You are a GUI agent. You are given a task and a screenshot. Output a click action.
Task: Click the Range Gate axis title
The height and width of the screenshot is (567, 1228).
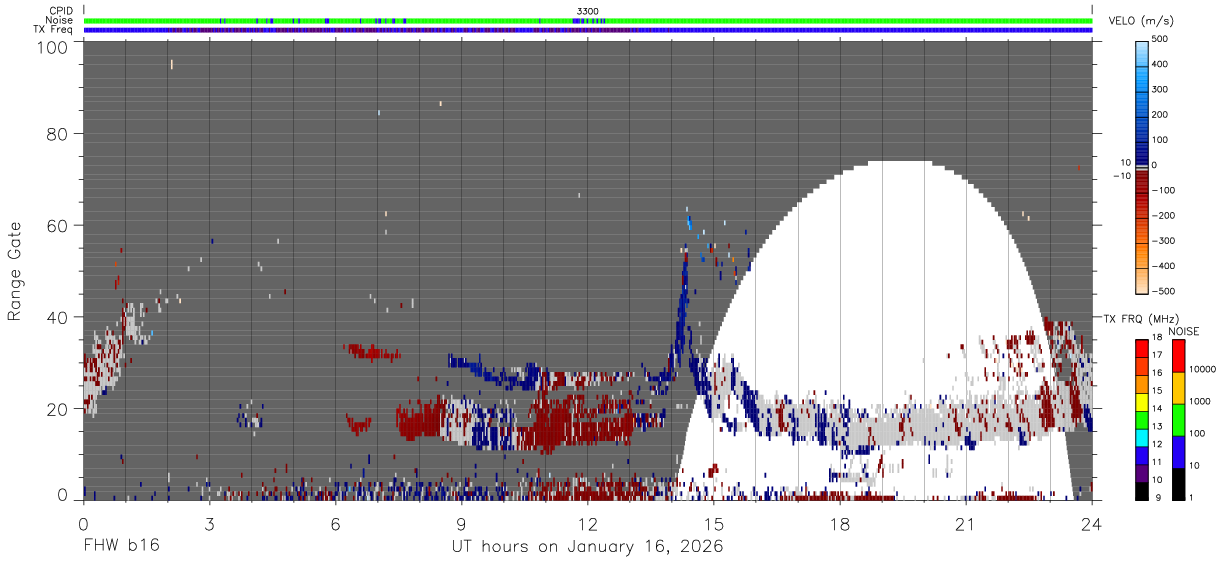16,273
